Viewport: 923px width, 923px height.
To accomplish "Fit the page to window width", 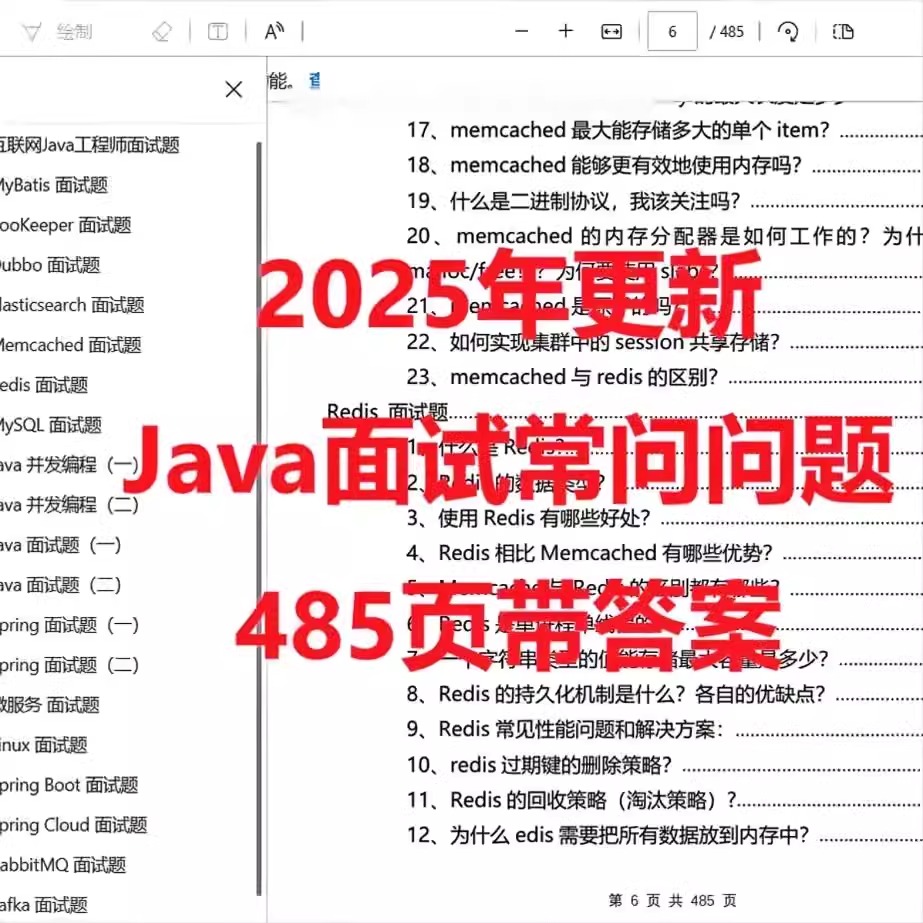I will (x=610, y=31).
